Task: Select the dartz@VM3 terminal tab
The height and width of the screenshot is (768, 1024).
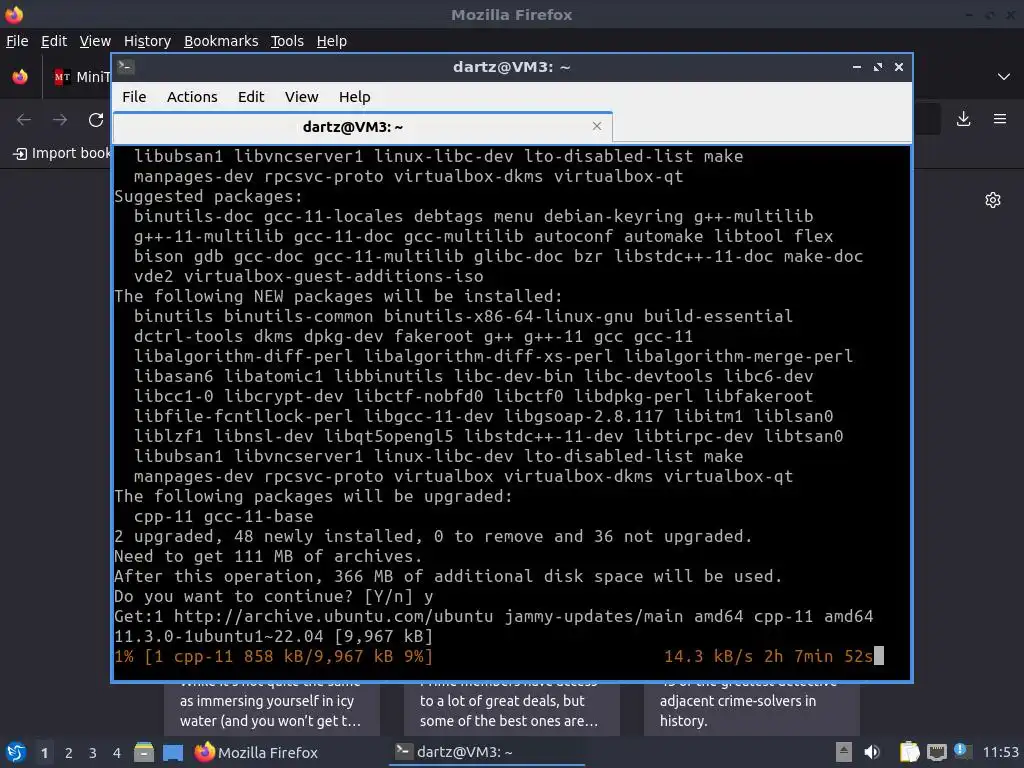Action: coord(362,127)
